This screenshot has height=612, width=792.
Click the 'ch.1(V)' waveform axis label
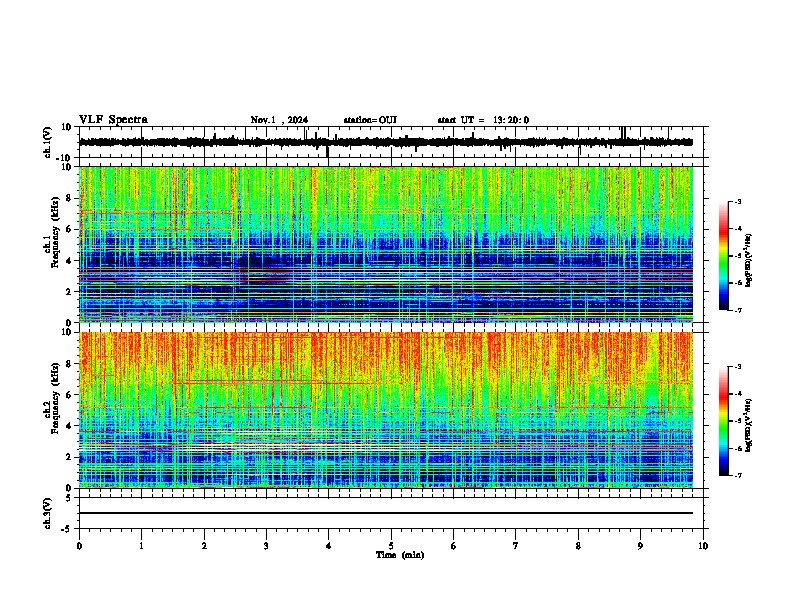click(47, 142)
